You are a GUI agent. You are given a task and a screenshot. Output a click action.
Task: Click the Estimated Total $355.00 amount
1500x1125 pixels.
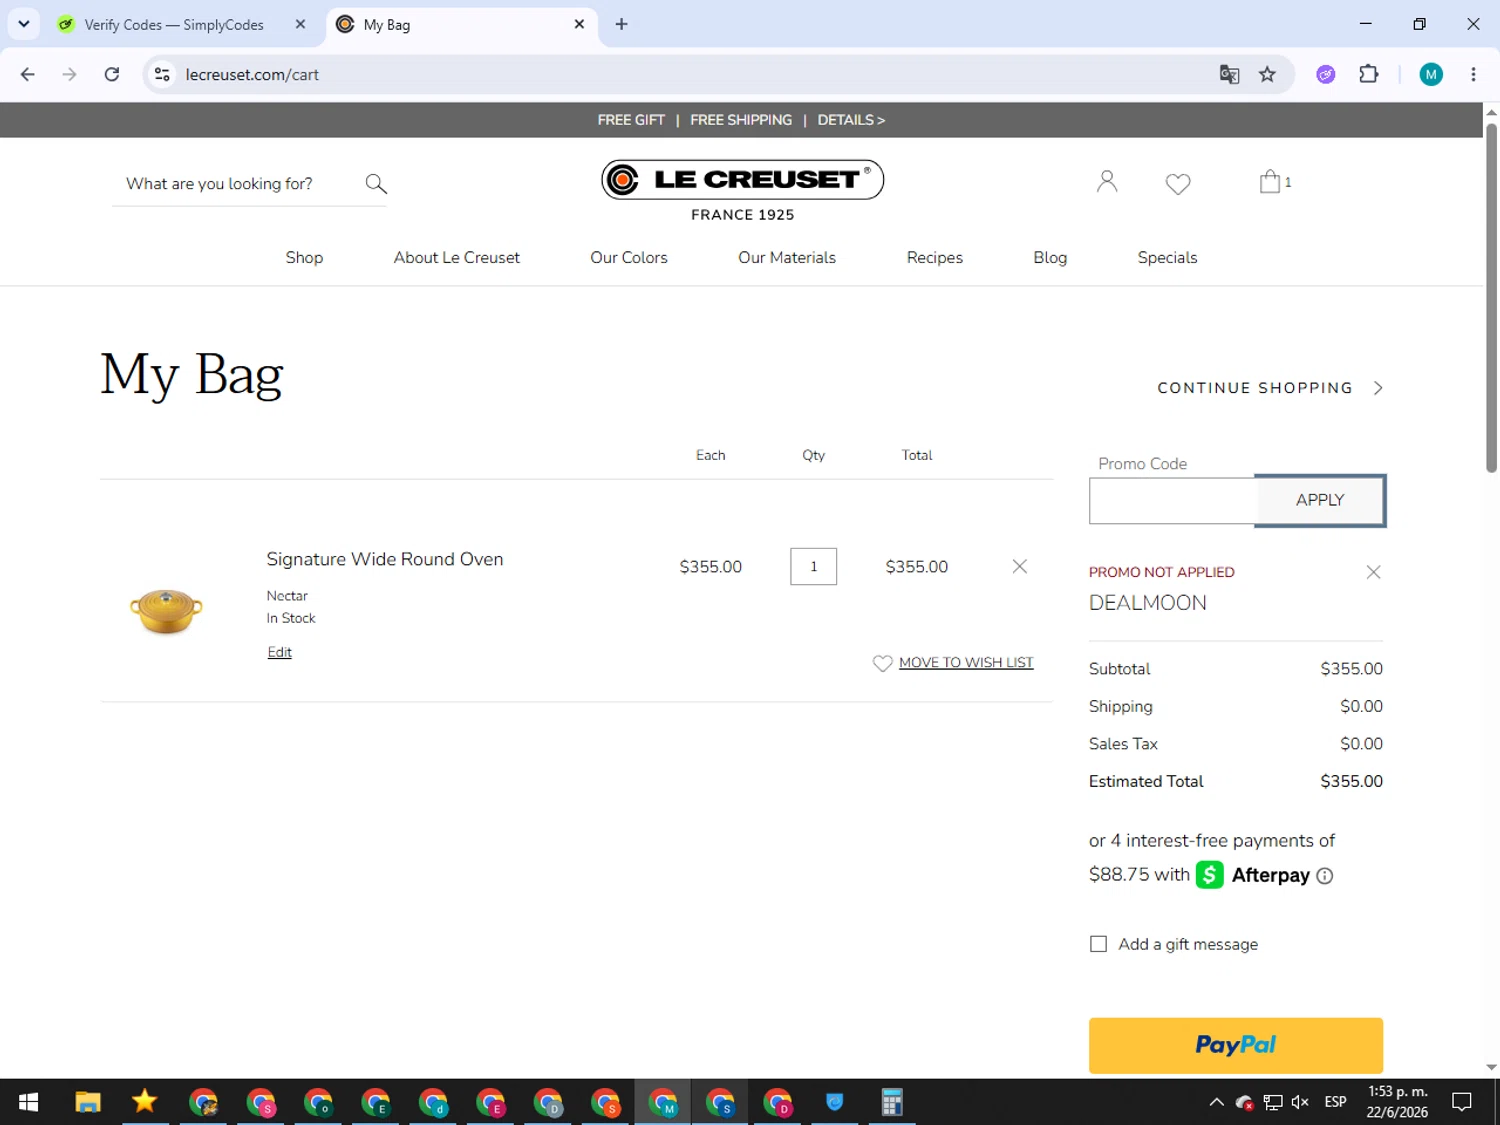1351,781
